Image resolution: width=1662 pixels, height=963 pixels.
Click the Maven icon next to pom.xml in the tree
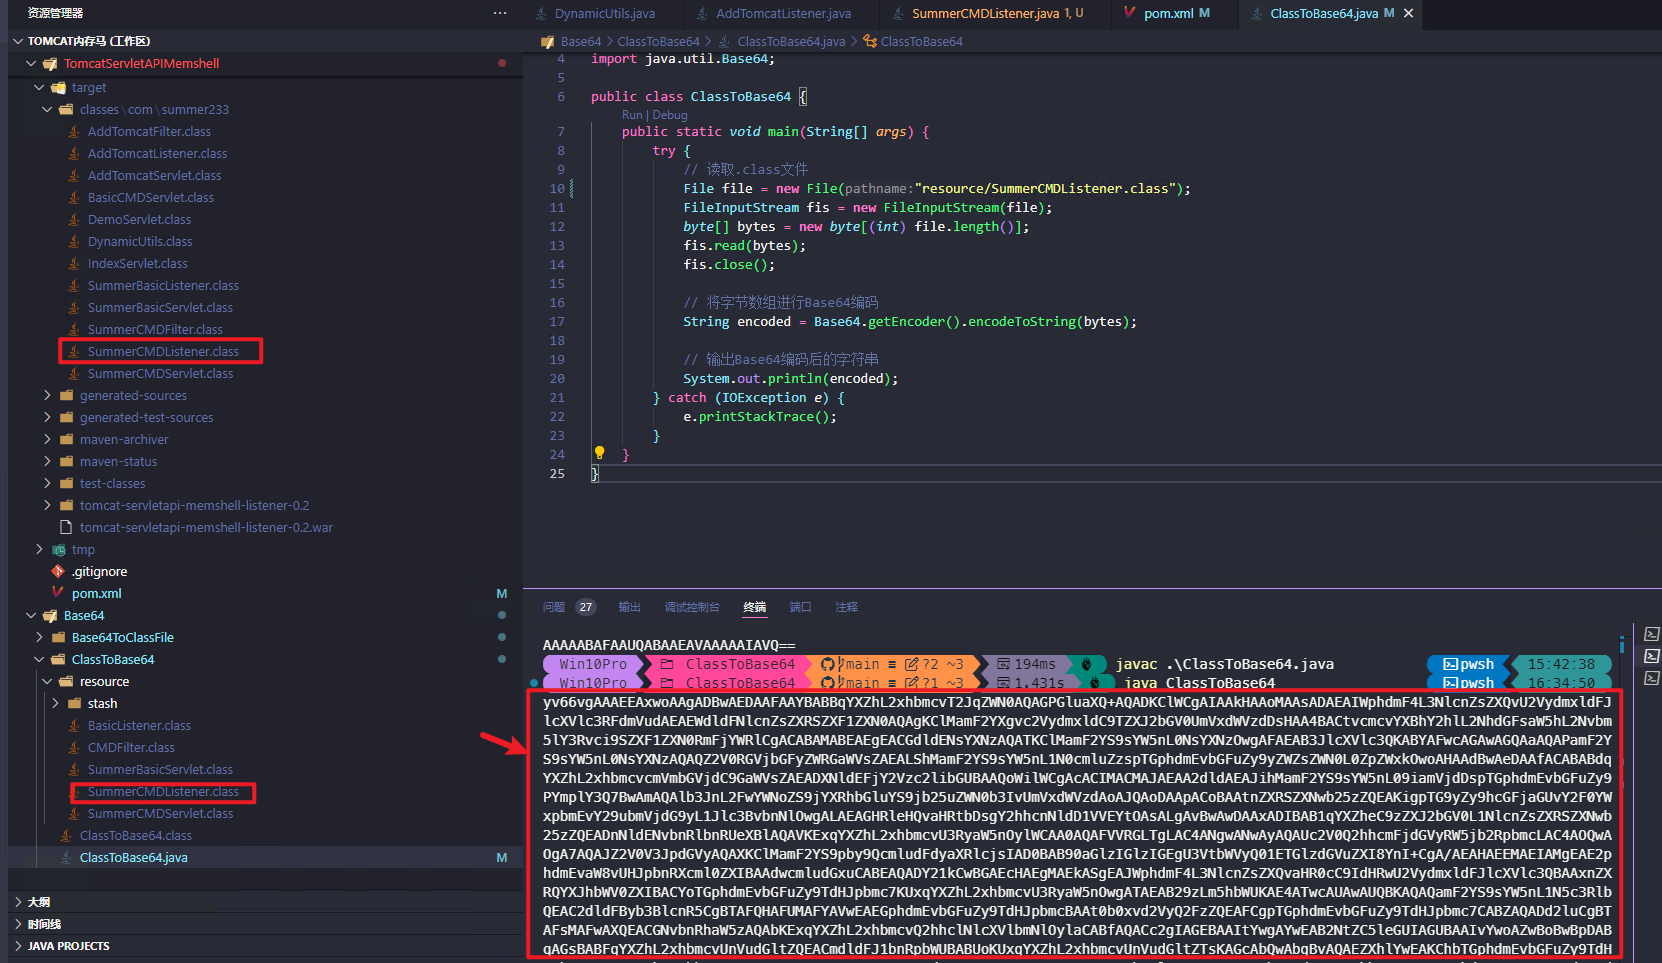pyautogui.click(x=58, y=593)
